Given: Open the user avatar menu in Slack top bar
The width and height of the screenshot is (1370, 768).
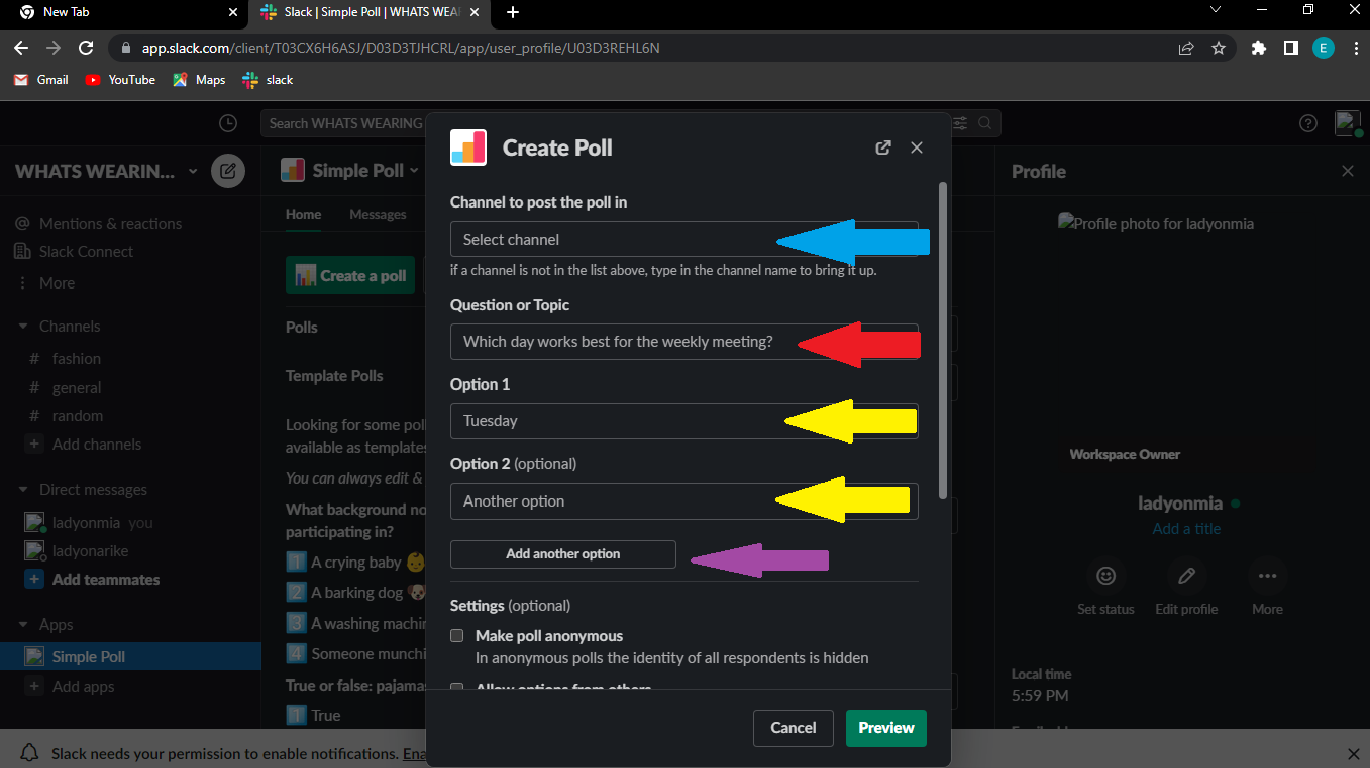Looking at the screenshot, I should [x=1348, y=123].
